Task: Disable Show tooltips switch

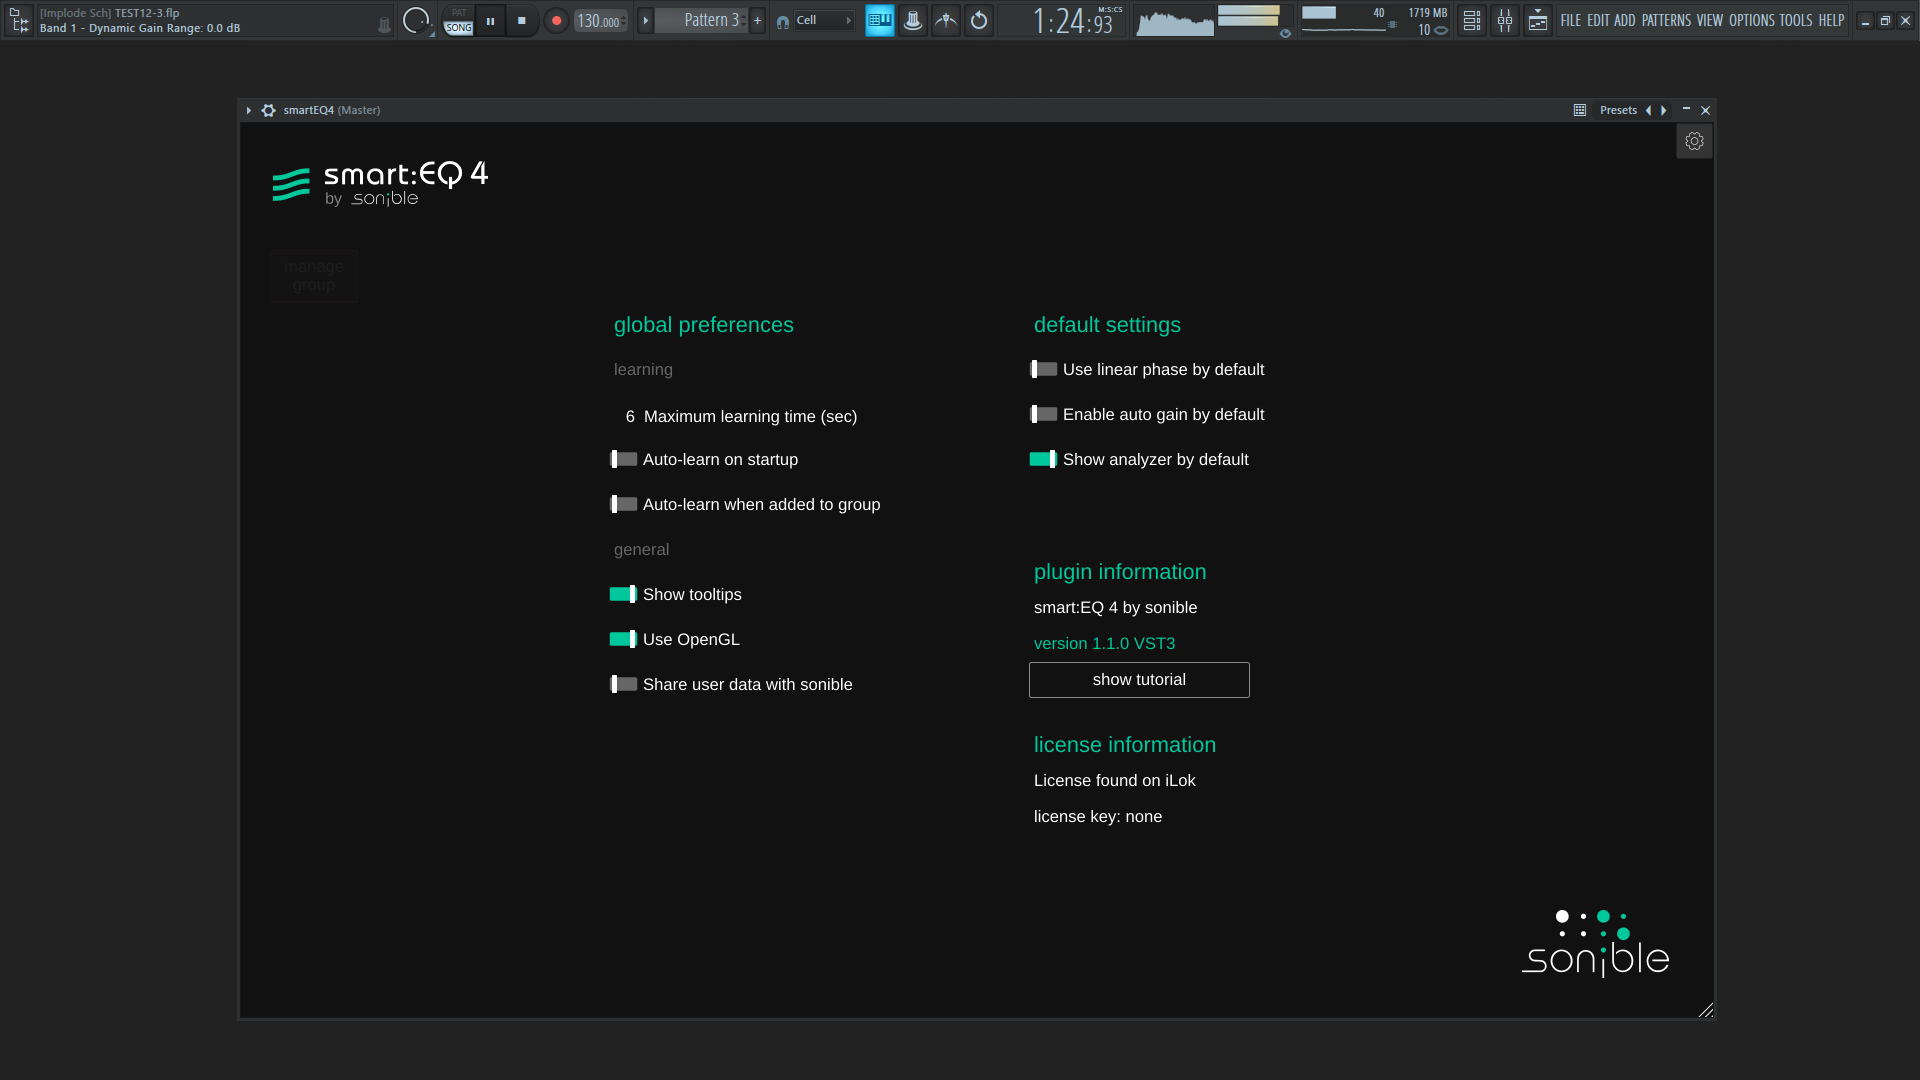Action: (624, 594)
